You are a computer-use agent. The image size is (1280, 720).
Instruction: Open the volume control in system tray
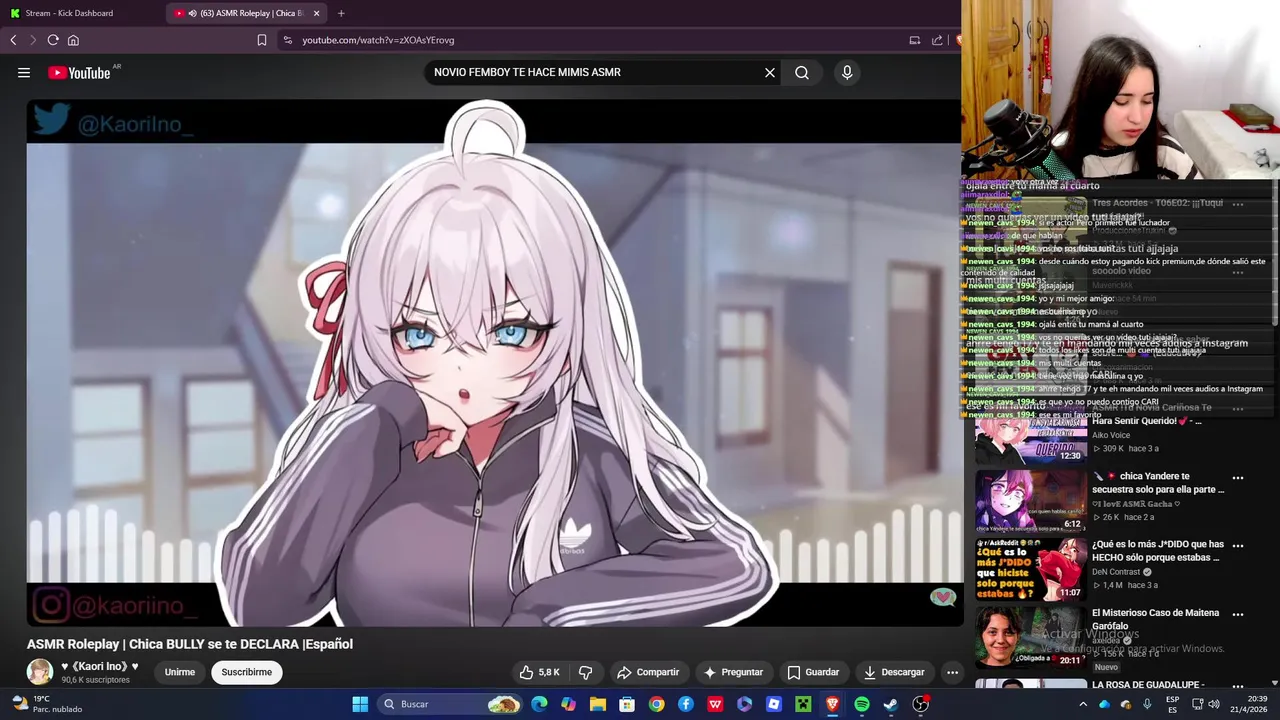click(x=1214, y=704)
